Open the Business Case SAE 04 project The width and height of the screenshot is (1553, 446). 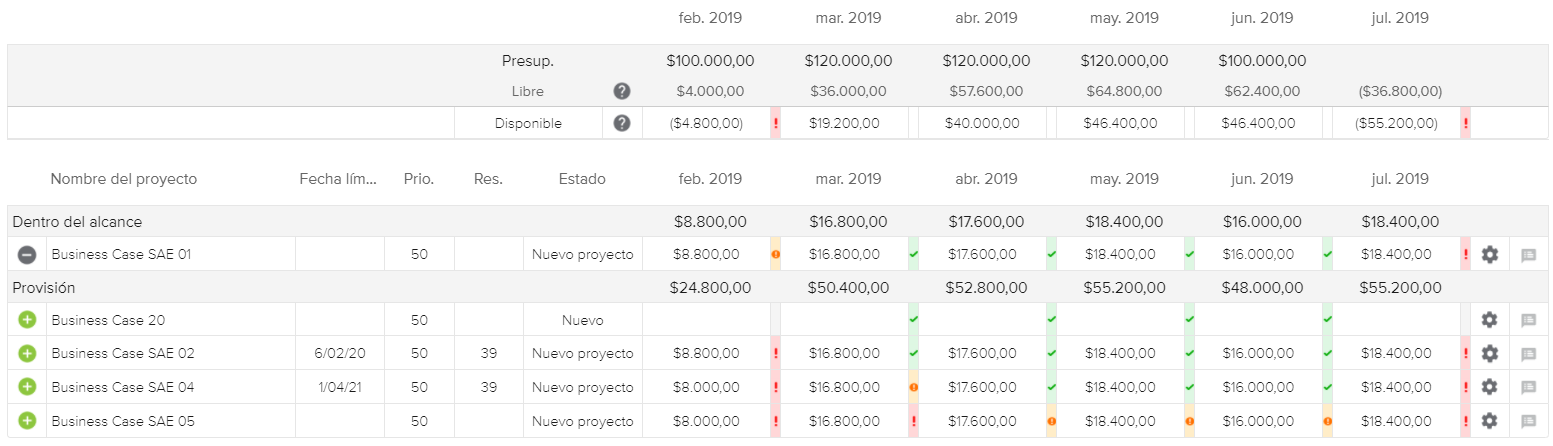point(123,387)
